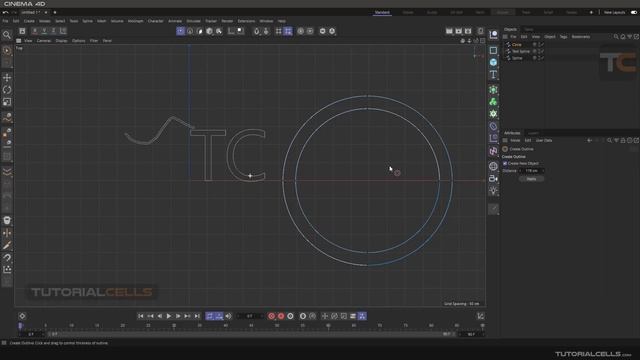Select the Knife cut tool in left toolbar
The height and width of the screenshot is (360, 640).
coord(7,245)
